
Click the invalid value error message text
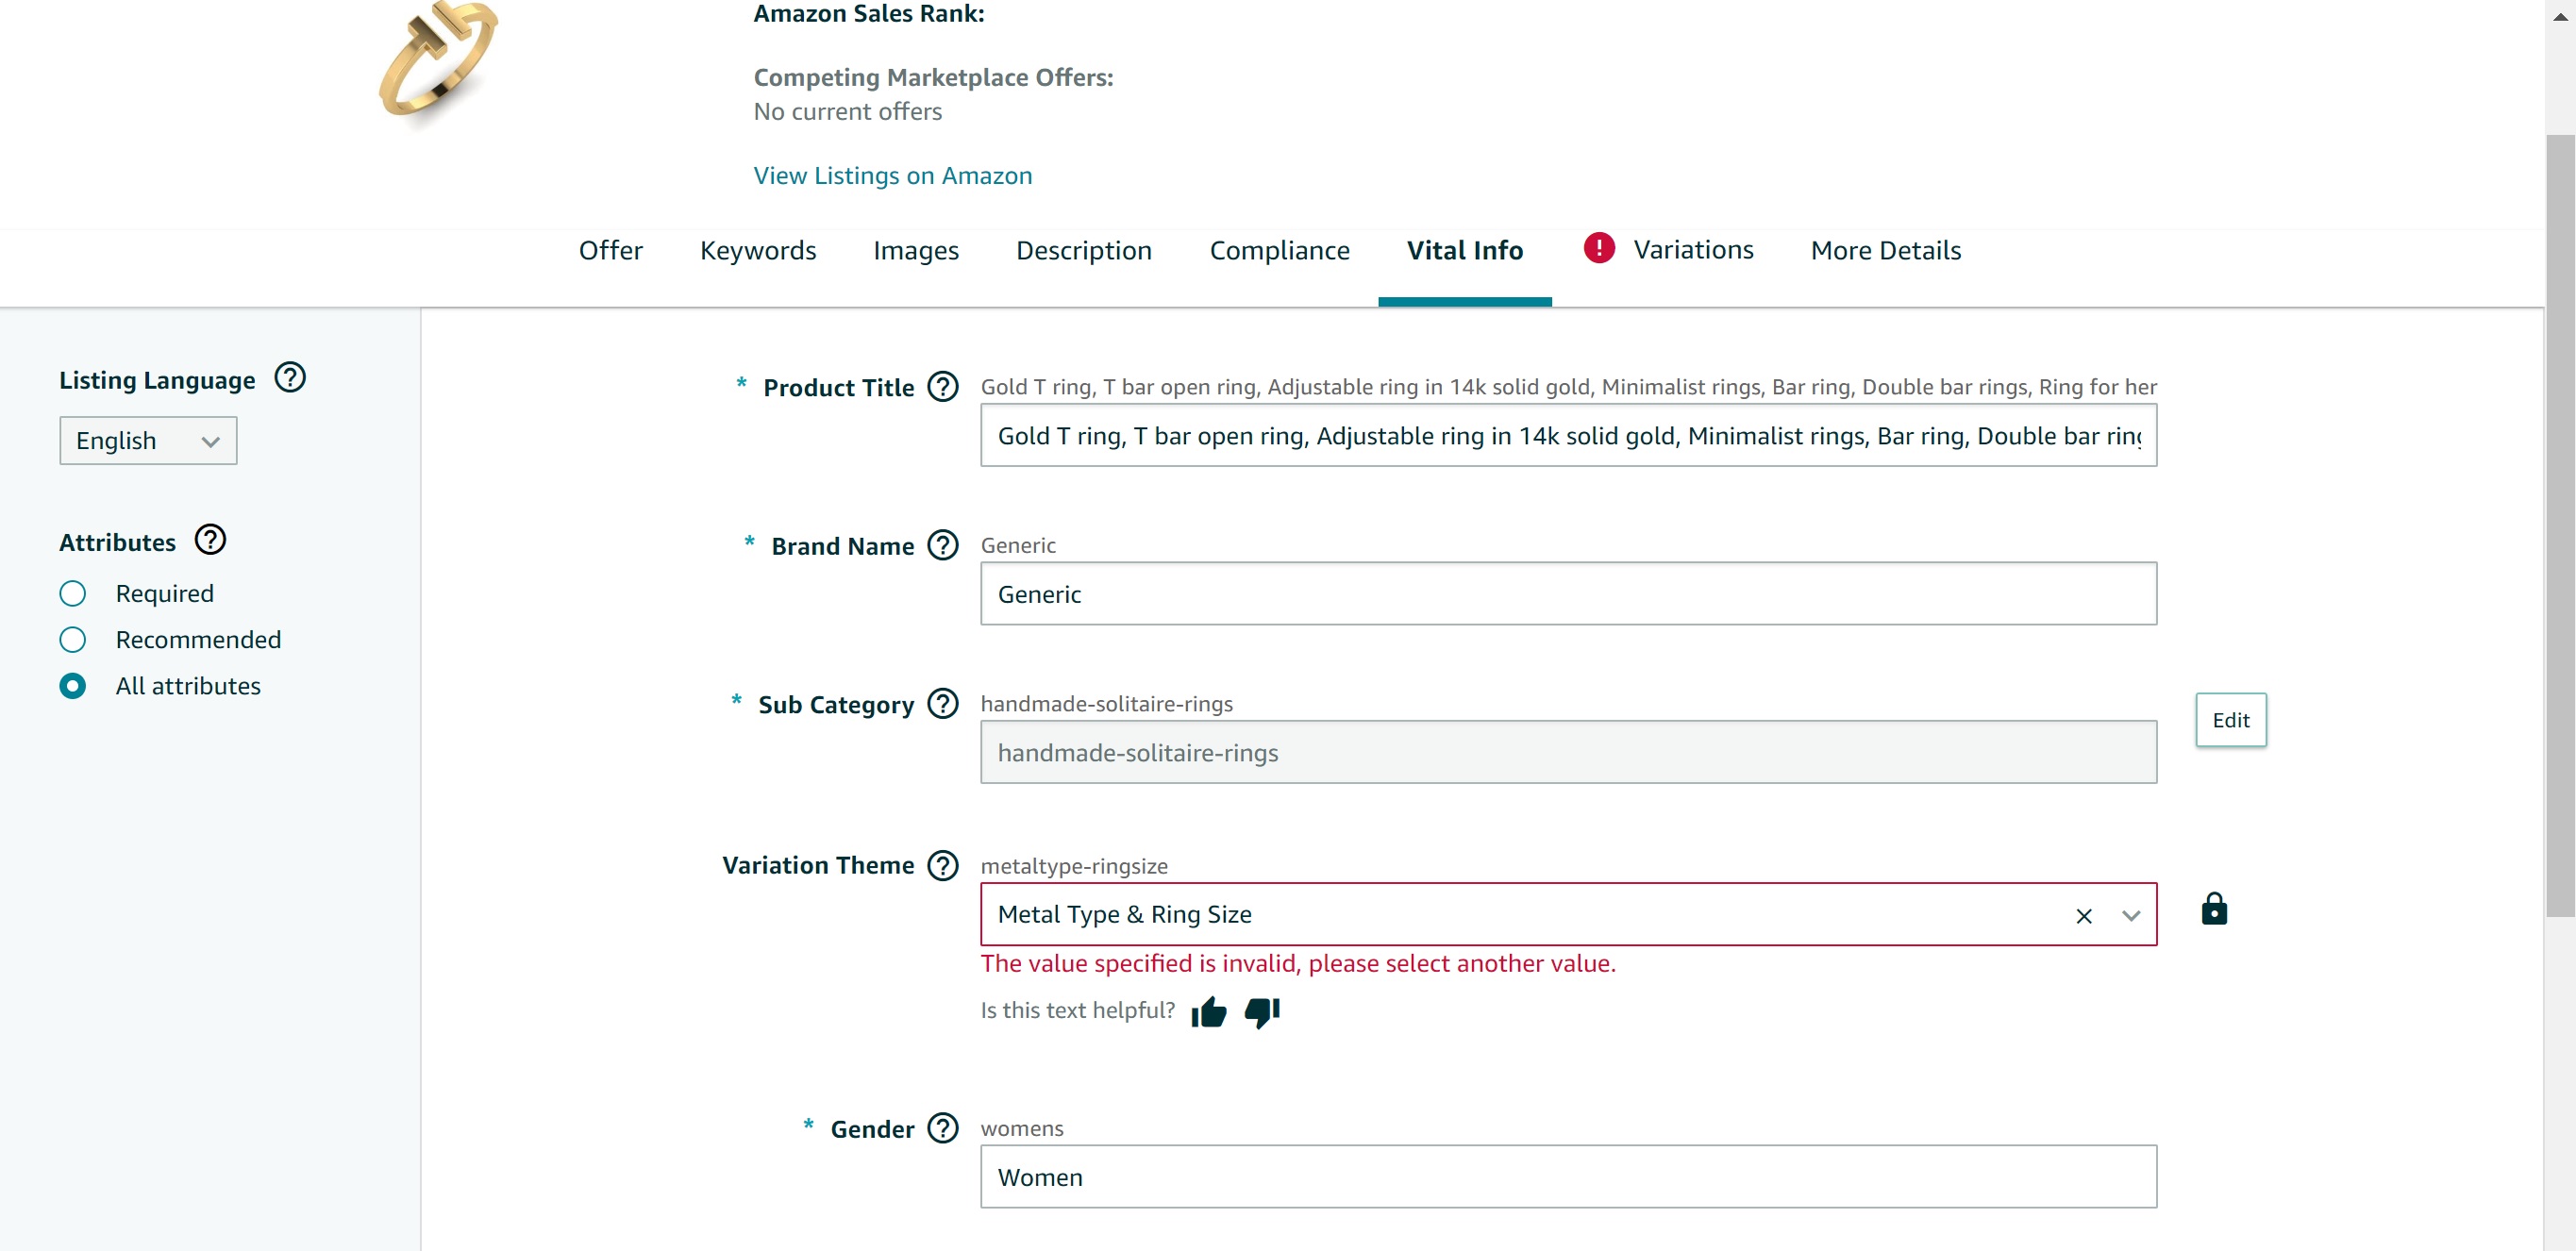tap(1298, 963)
